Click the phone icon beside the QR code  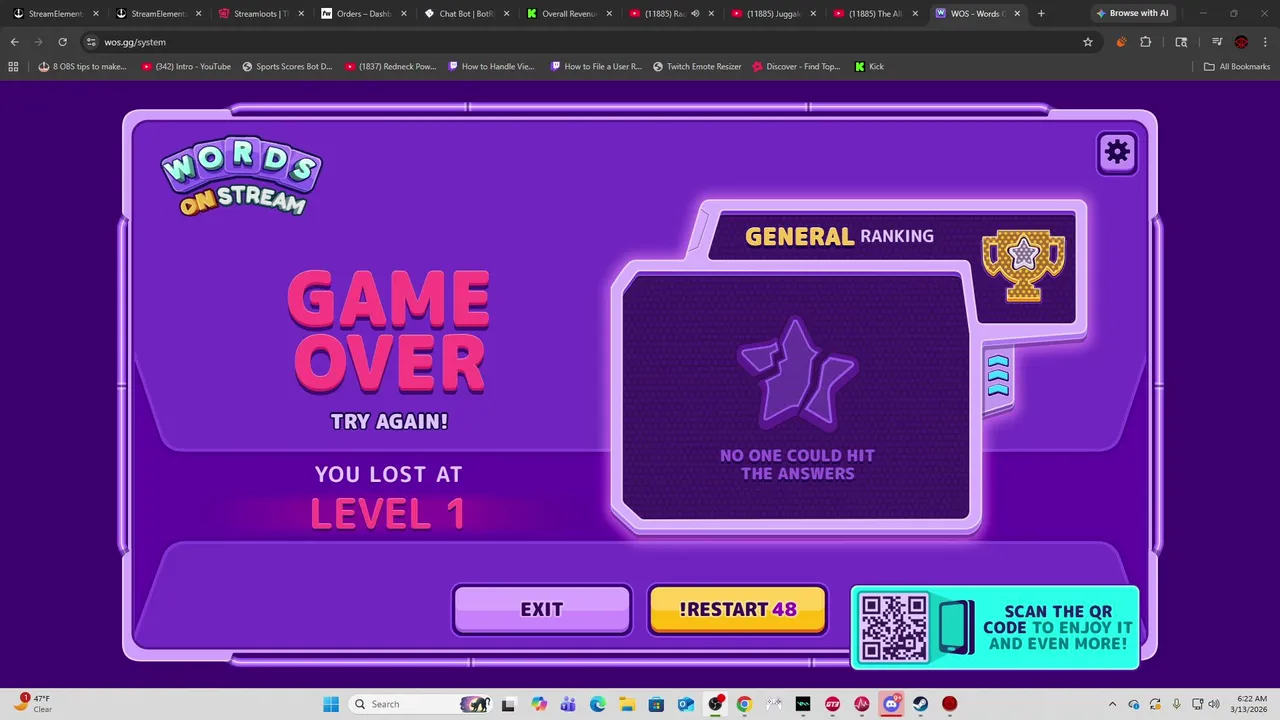pos(956,627)
